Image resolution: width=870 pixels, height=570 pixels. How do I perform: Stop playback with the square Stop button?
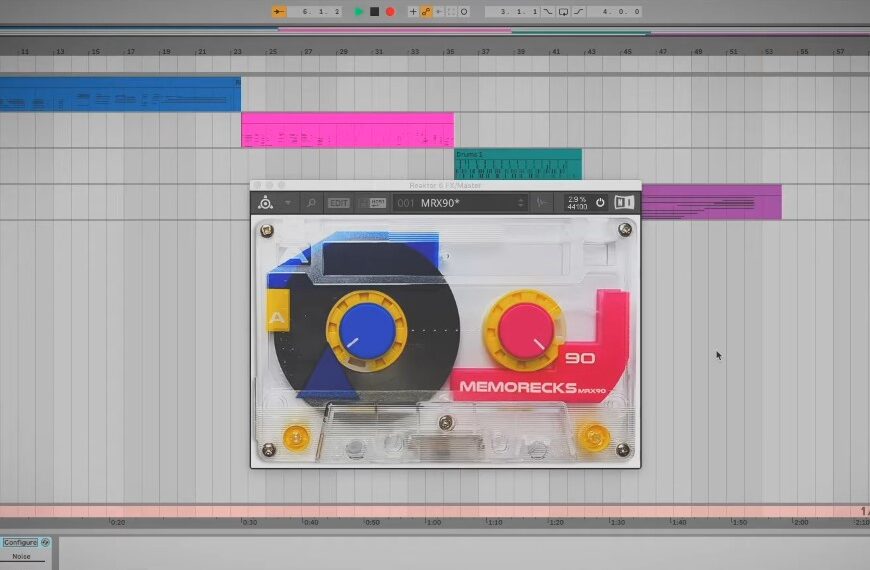tap(374, 12)
